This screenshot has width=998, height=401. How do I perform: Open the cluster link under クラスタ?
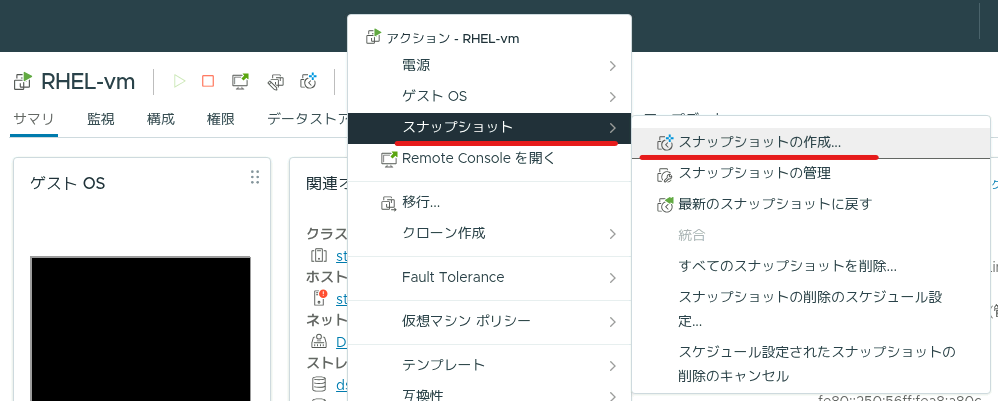click(x=342, y=257)
